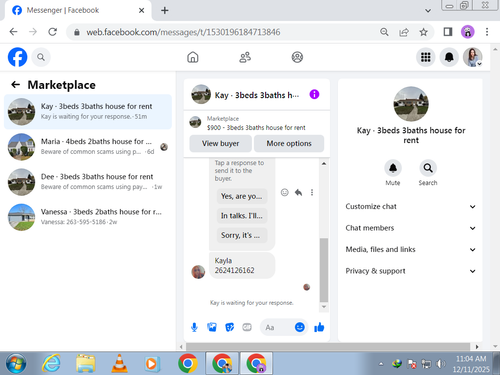Screen dimensions: 500x375
Task: Open more message options three dots
Action: pos(312,192)
